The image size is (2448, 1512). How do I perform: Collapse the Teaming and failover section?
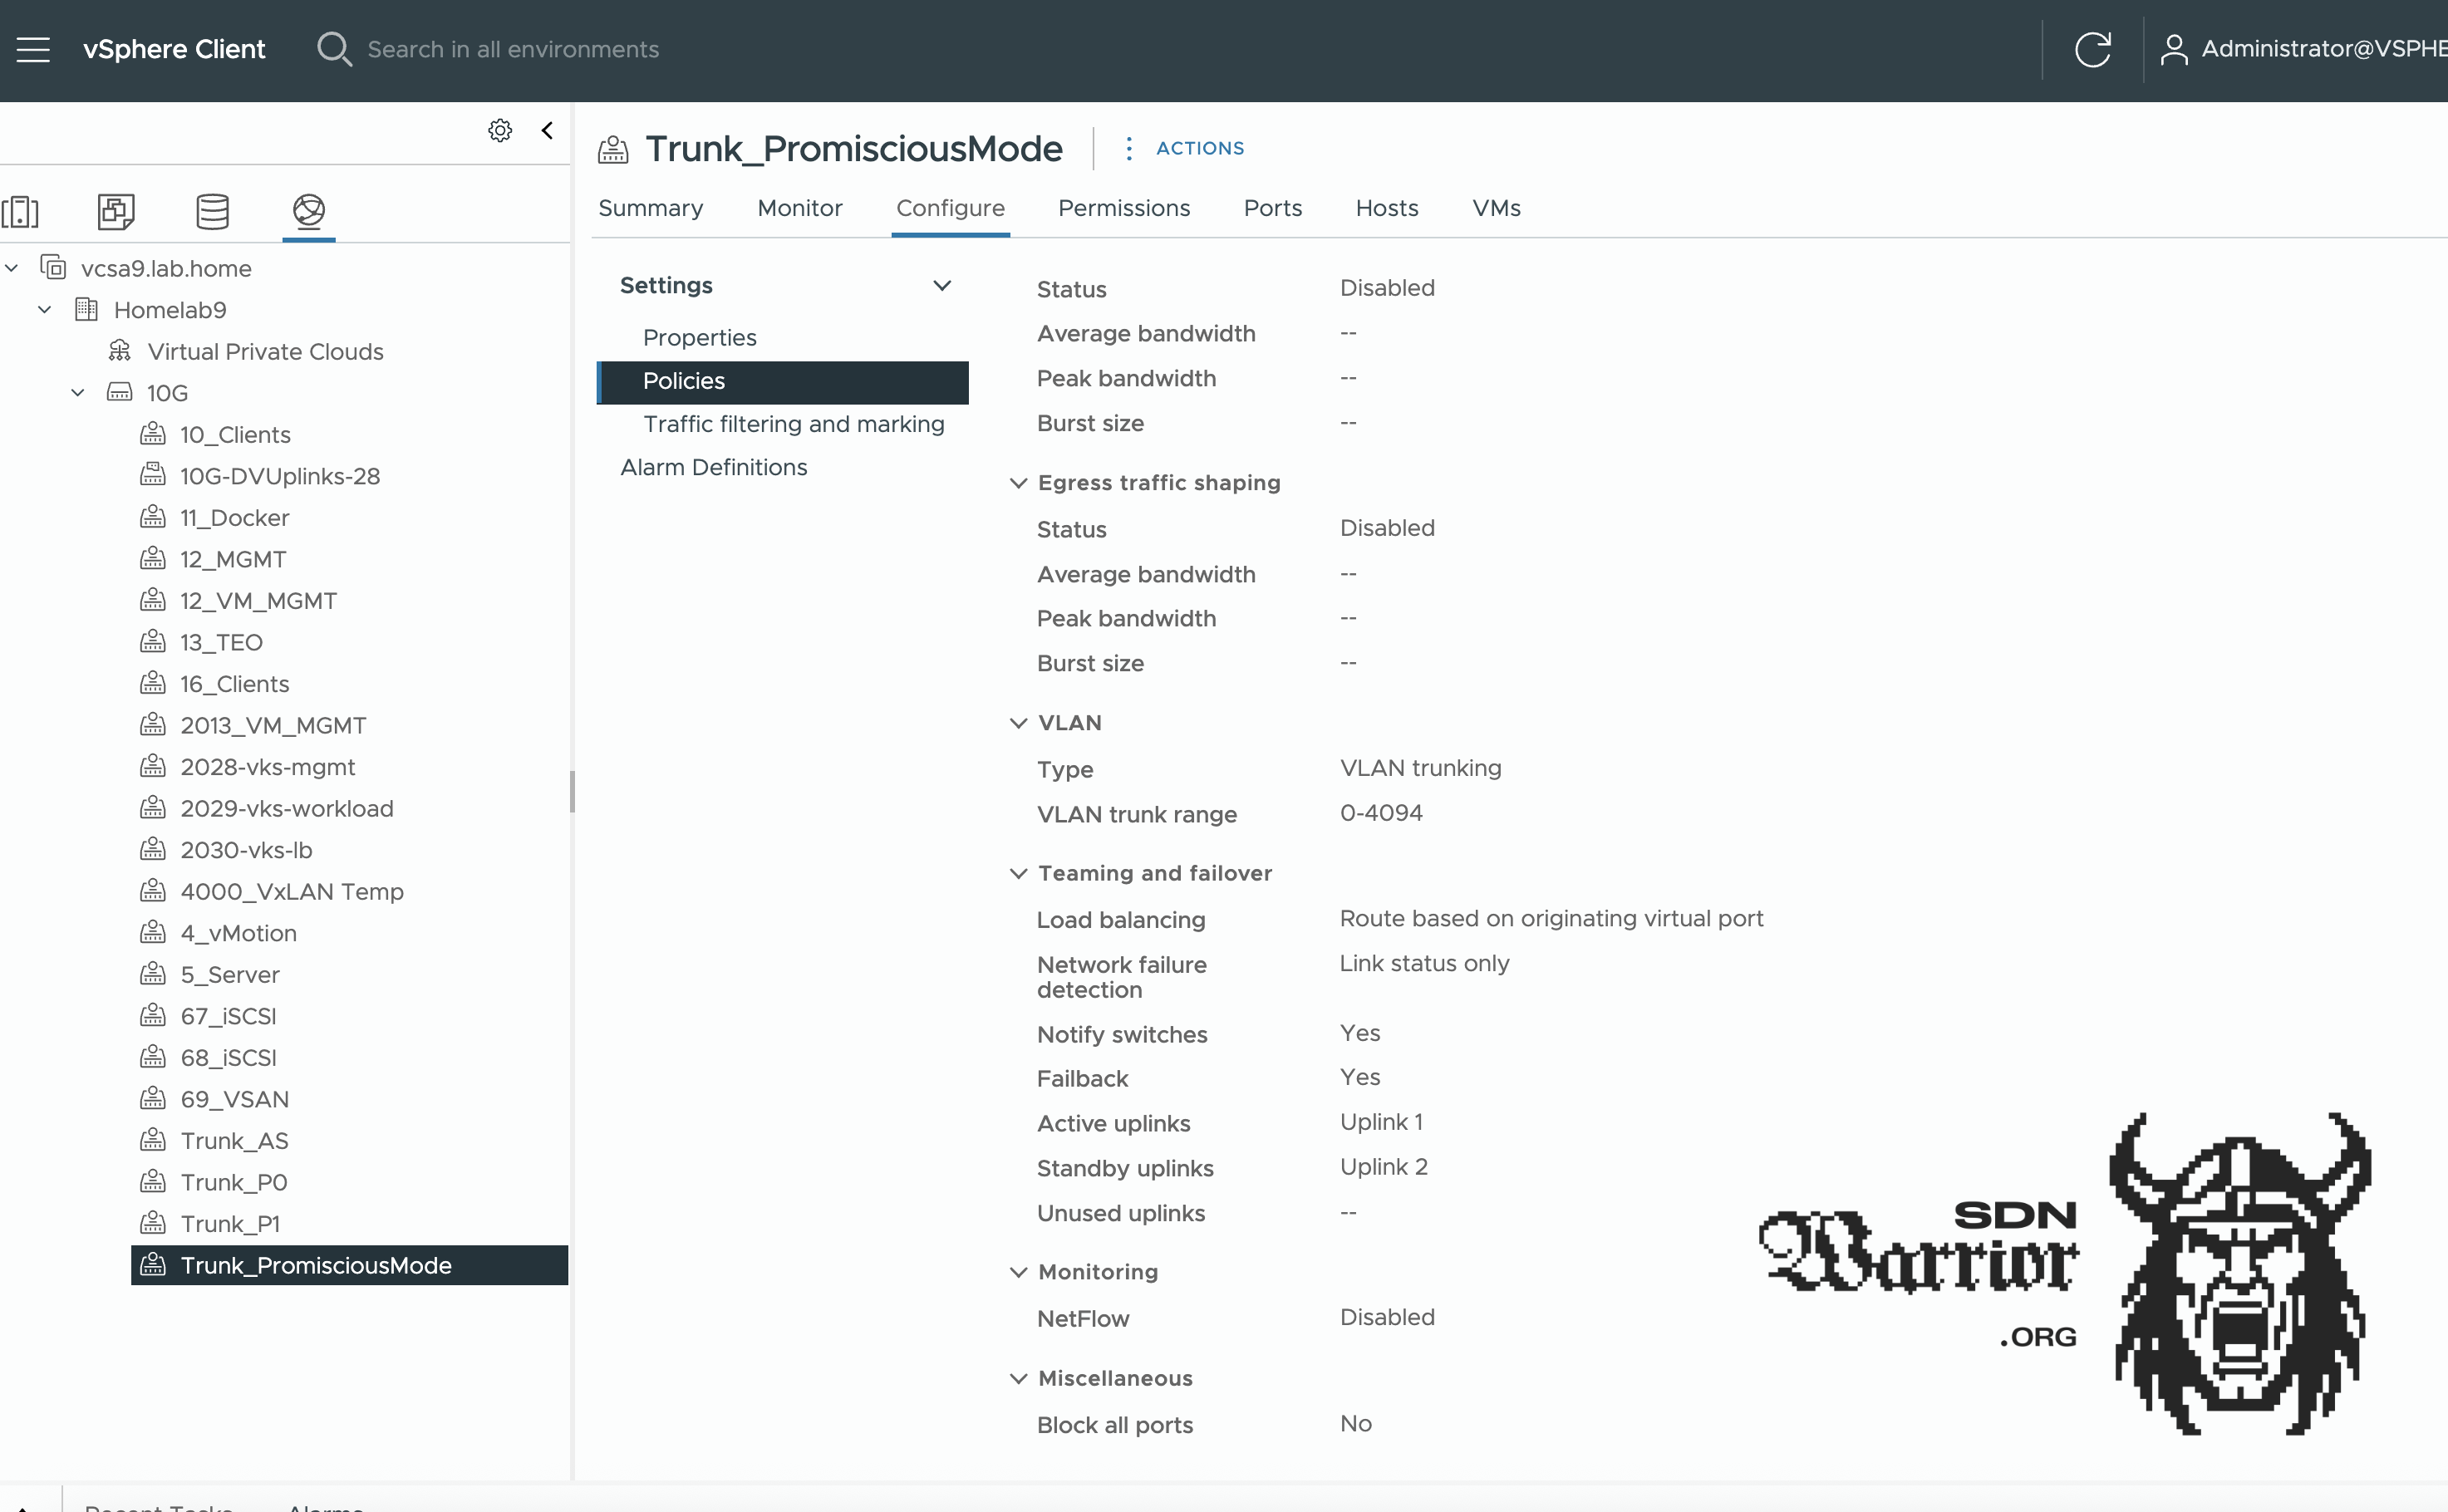pos(1018,874)
